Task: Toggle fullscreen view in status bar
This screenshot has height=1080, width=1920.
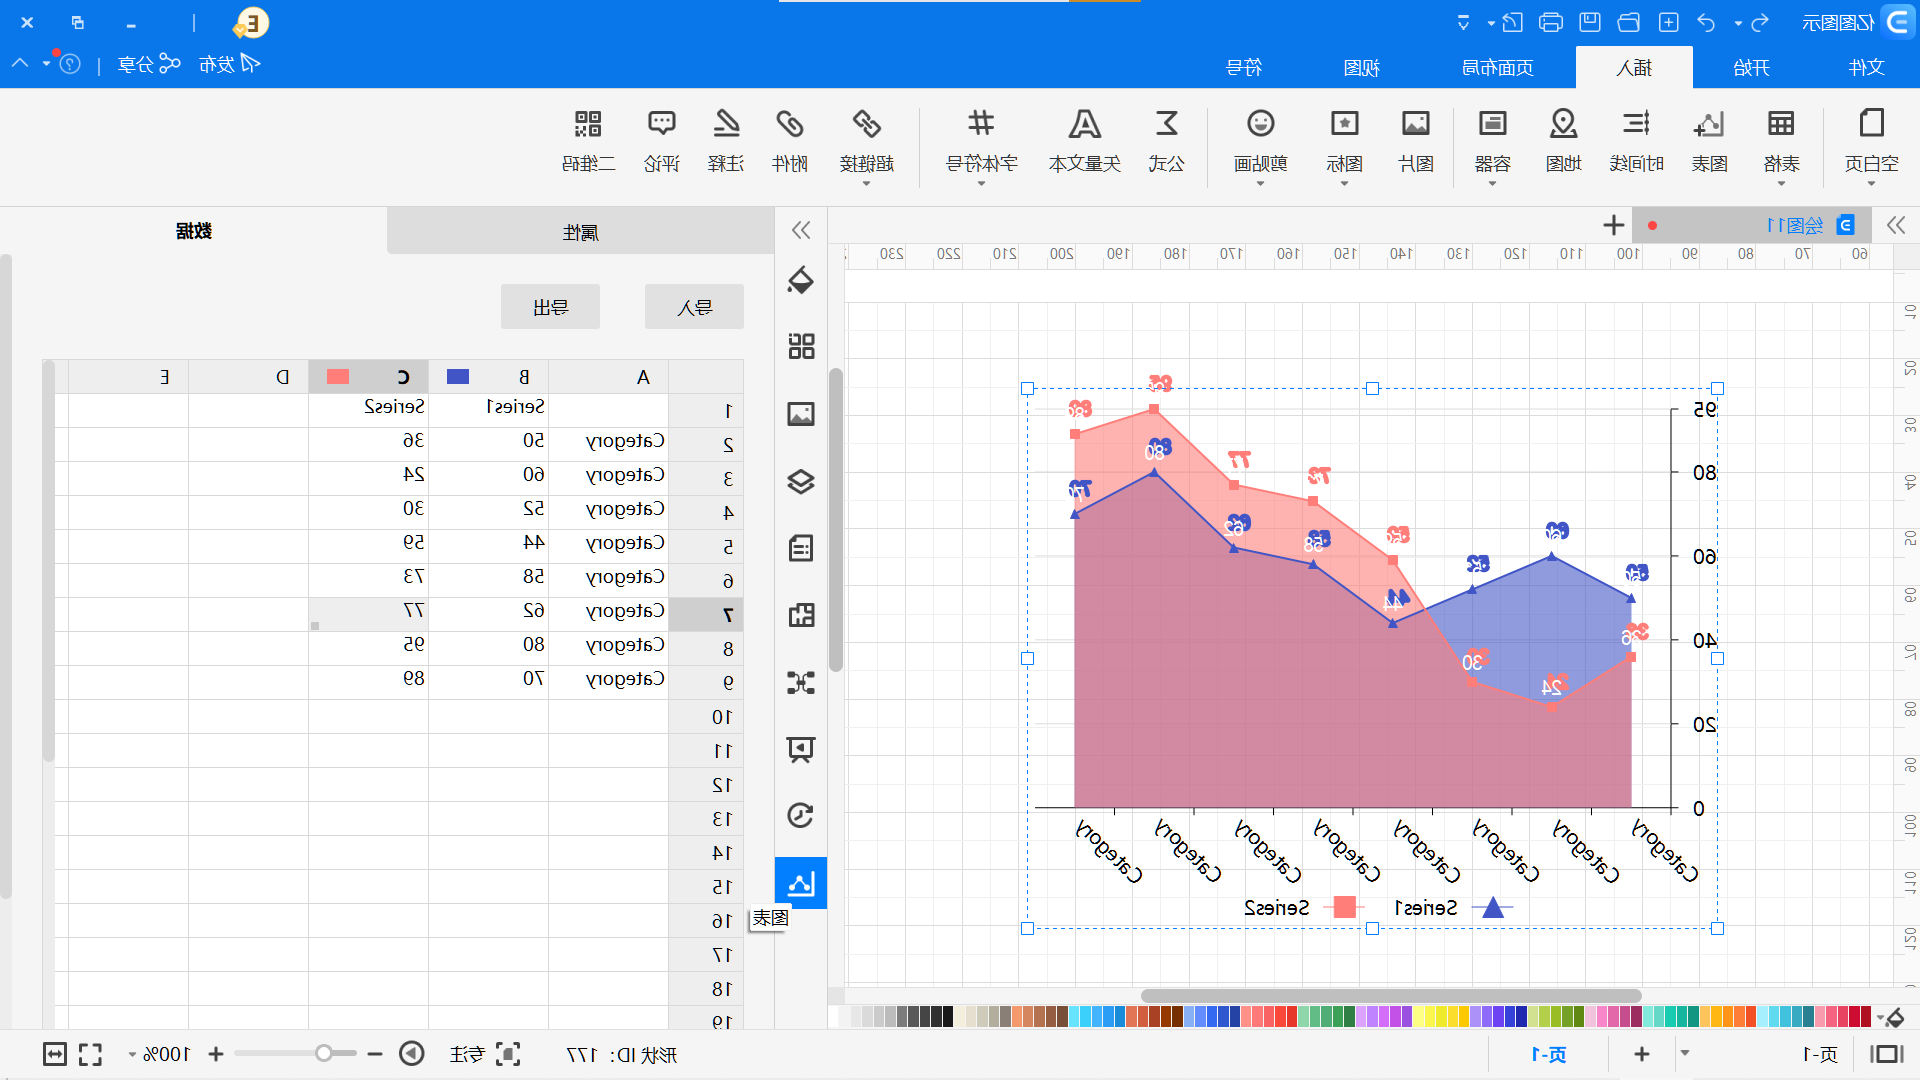Action: 91,1054
